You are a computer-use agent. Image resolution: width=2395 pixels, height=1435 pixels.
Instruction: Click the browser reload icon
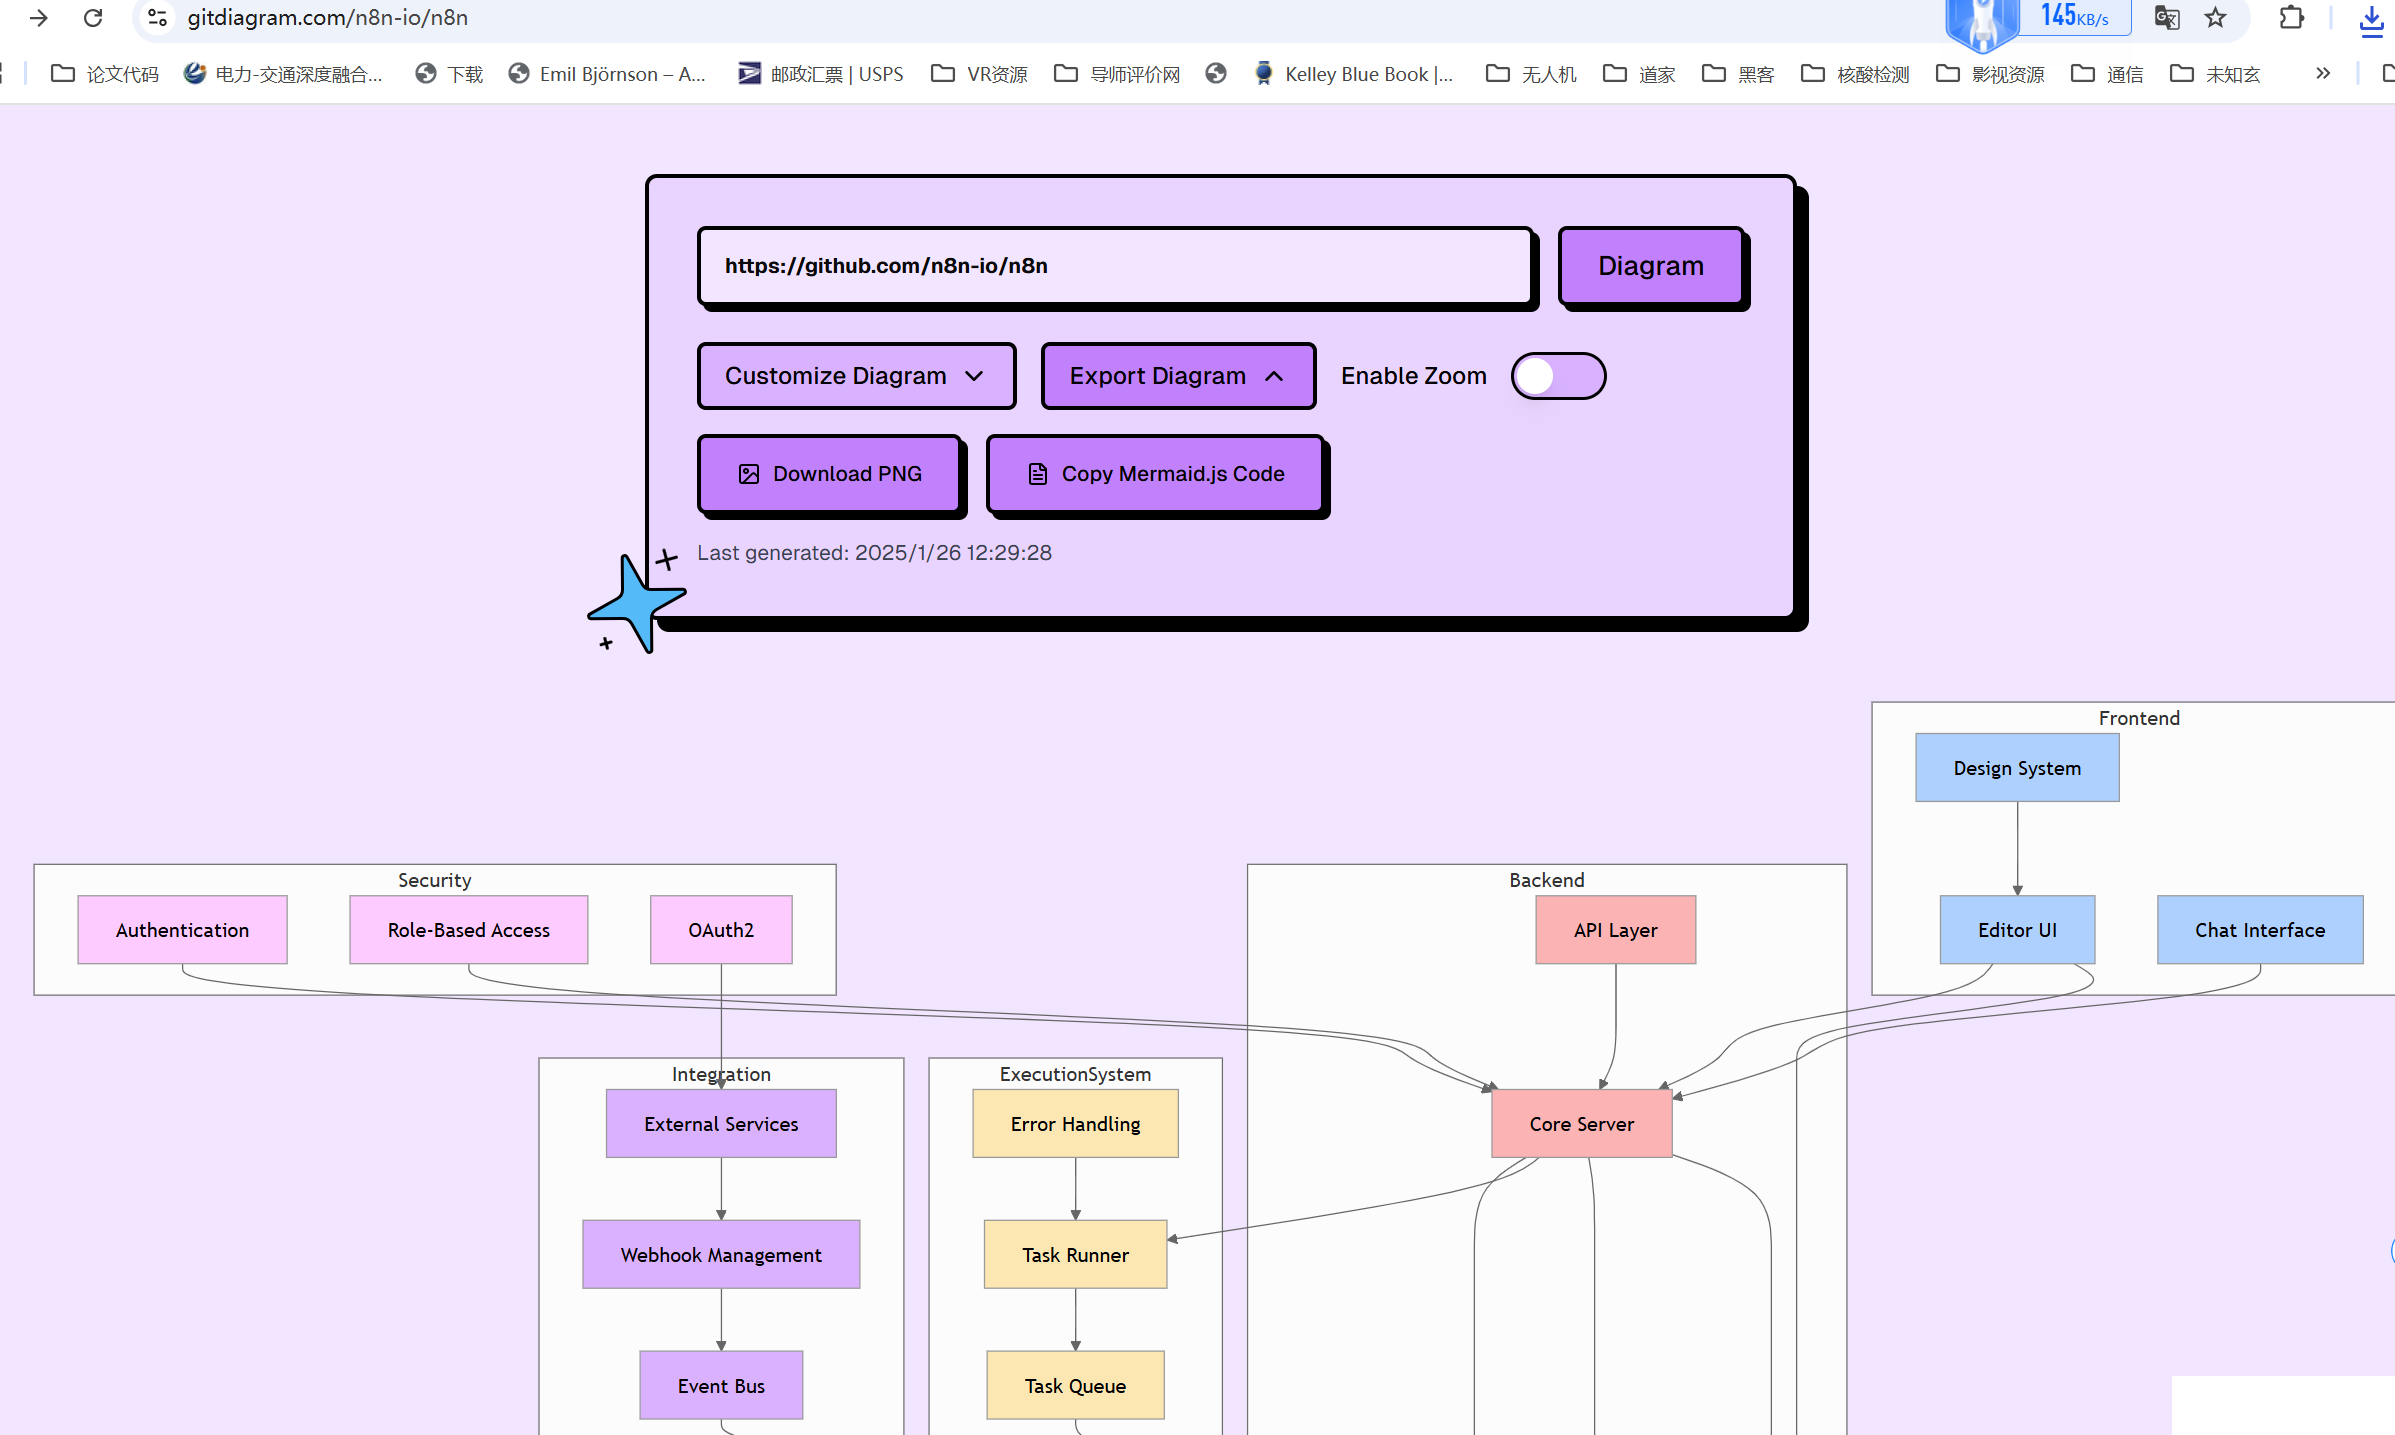[x=93, y=18]
